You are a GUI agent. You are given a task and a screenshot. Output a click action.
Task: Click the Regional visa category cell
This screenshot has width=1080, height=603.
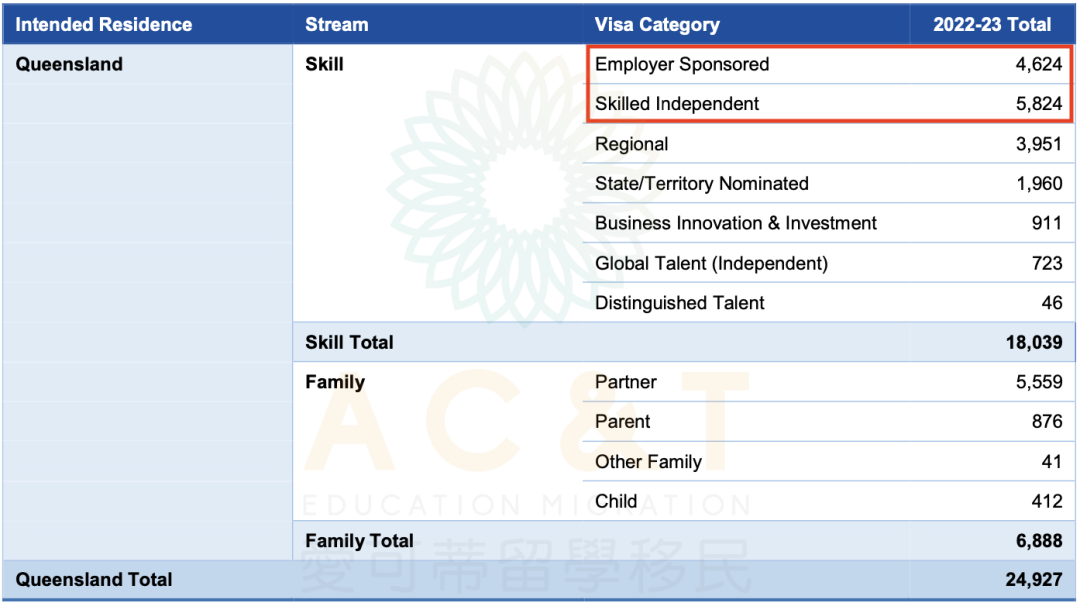click(x=632, y=144)
